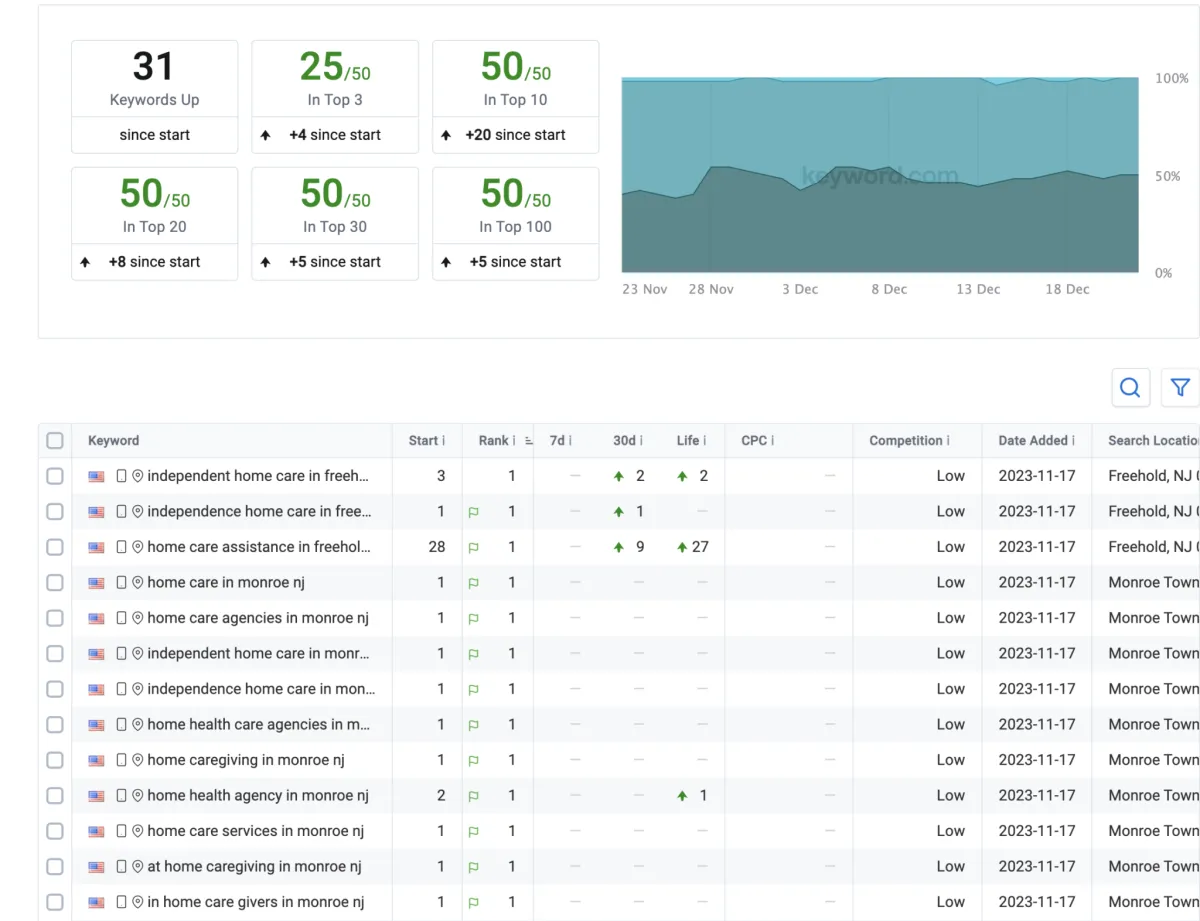Click the sort indicator on the Rank column
The height and width of the screenshot is (921, 1200).
click(x=528, y=441)
